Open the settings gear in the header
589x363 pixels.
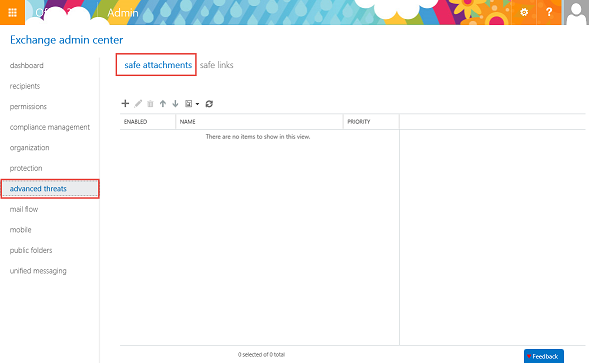(x=524, y=12)
